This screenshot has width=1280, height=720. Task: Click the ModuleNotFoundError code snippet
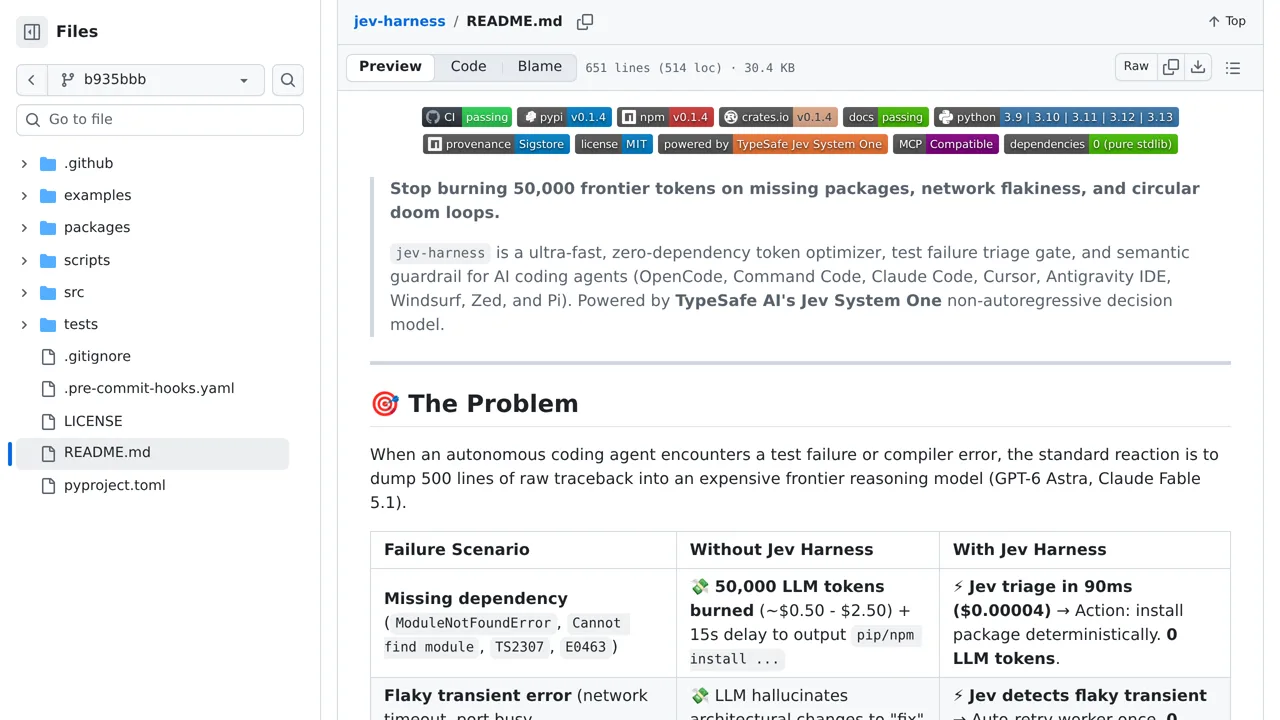click(x=473, y=623)
